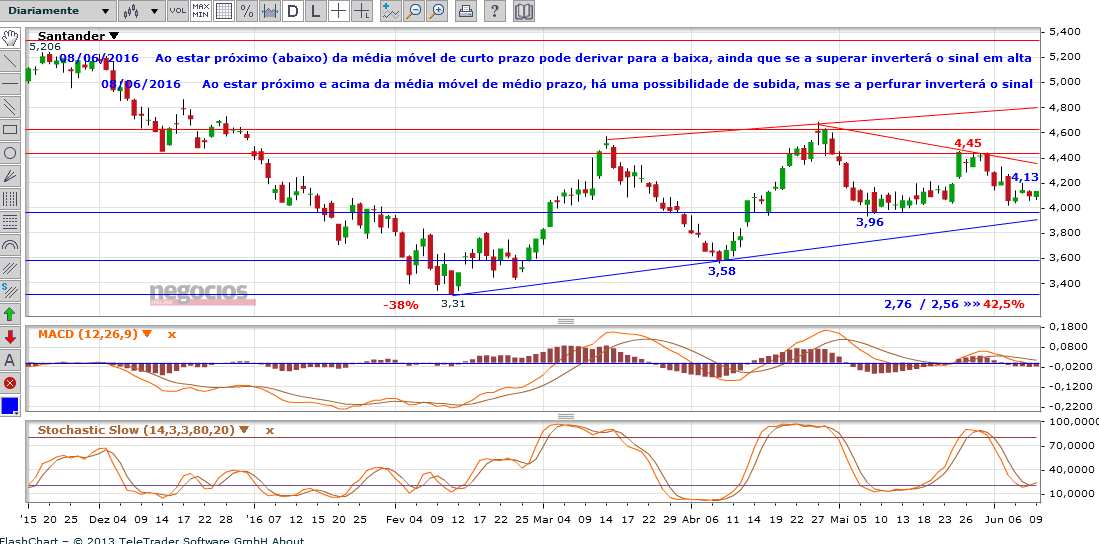Image resolution: width=1099 pixels, height=544 pixels.
Task: Open the About link in footer
Action: tap(289, 540)
